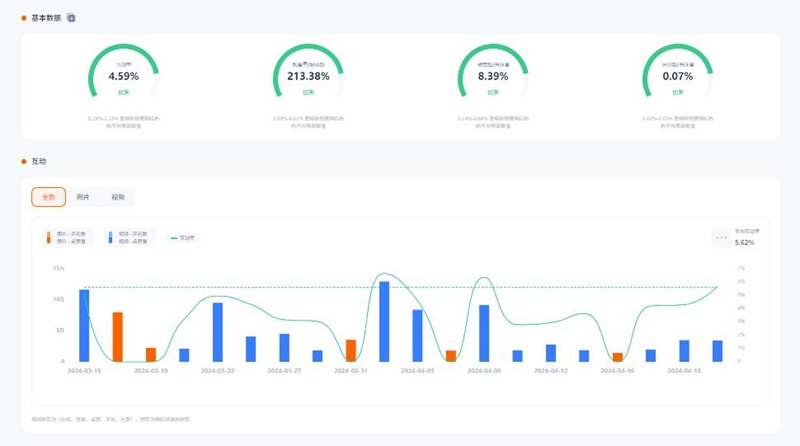Click the 4.59% gauge indicator
The height and width of the screenshot is (446, 800).
pos(124,75)
